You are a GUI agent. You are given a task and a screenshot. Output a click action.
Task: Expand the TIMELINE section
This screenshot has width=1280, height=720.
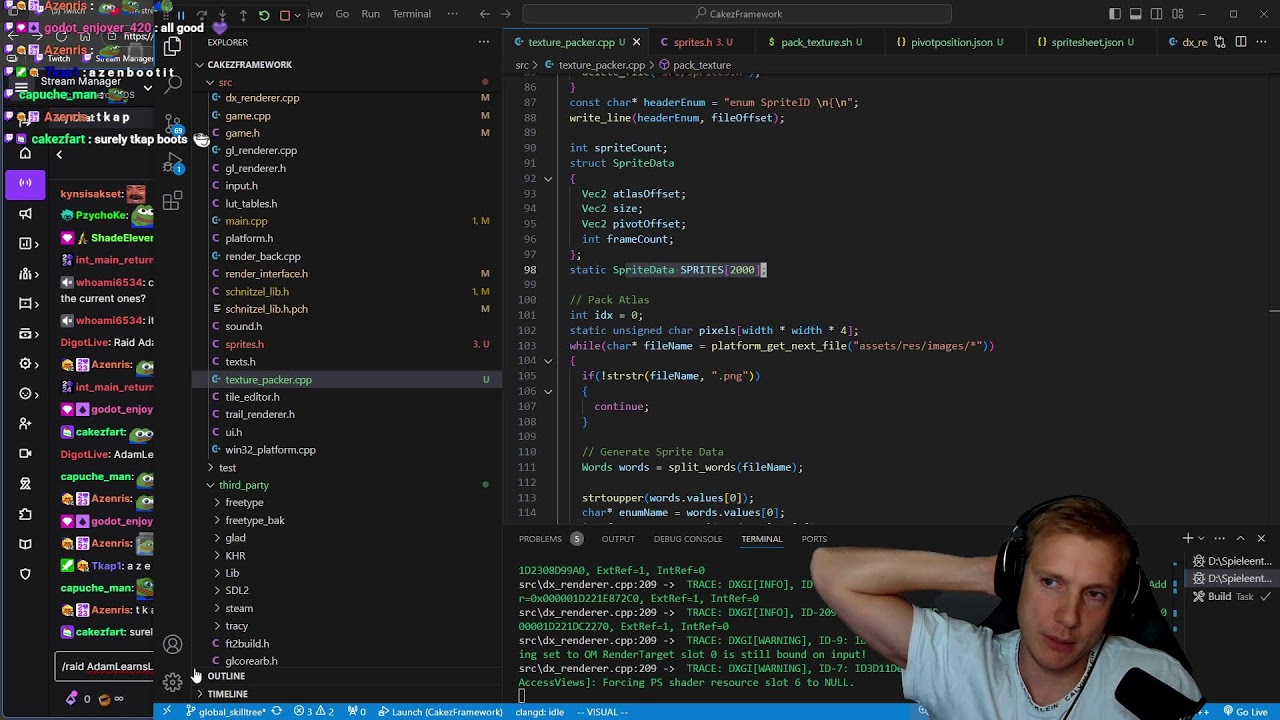point(227,694)
